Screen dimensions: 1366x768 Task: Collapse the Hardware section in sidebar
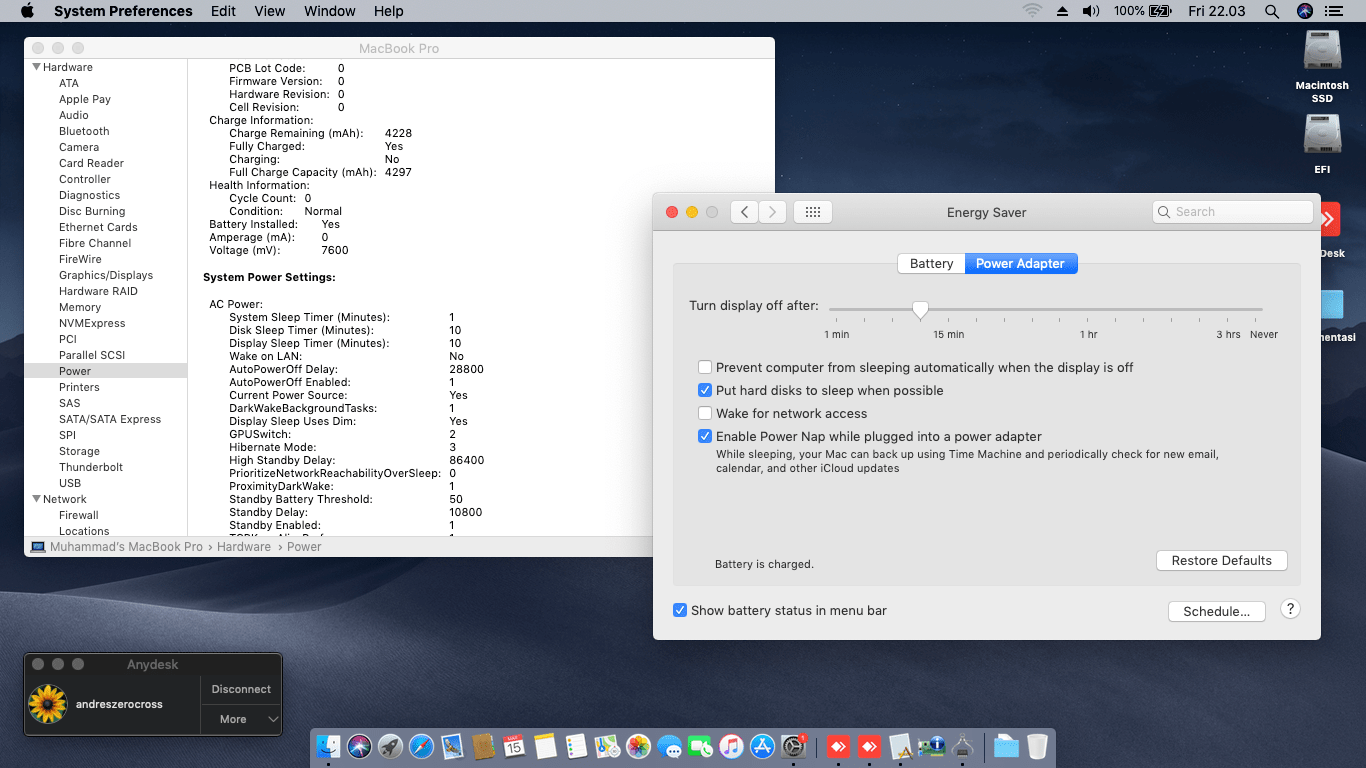(37, 67)
